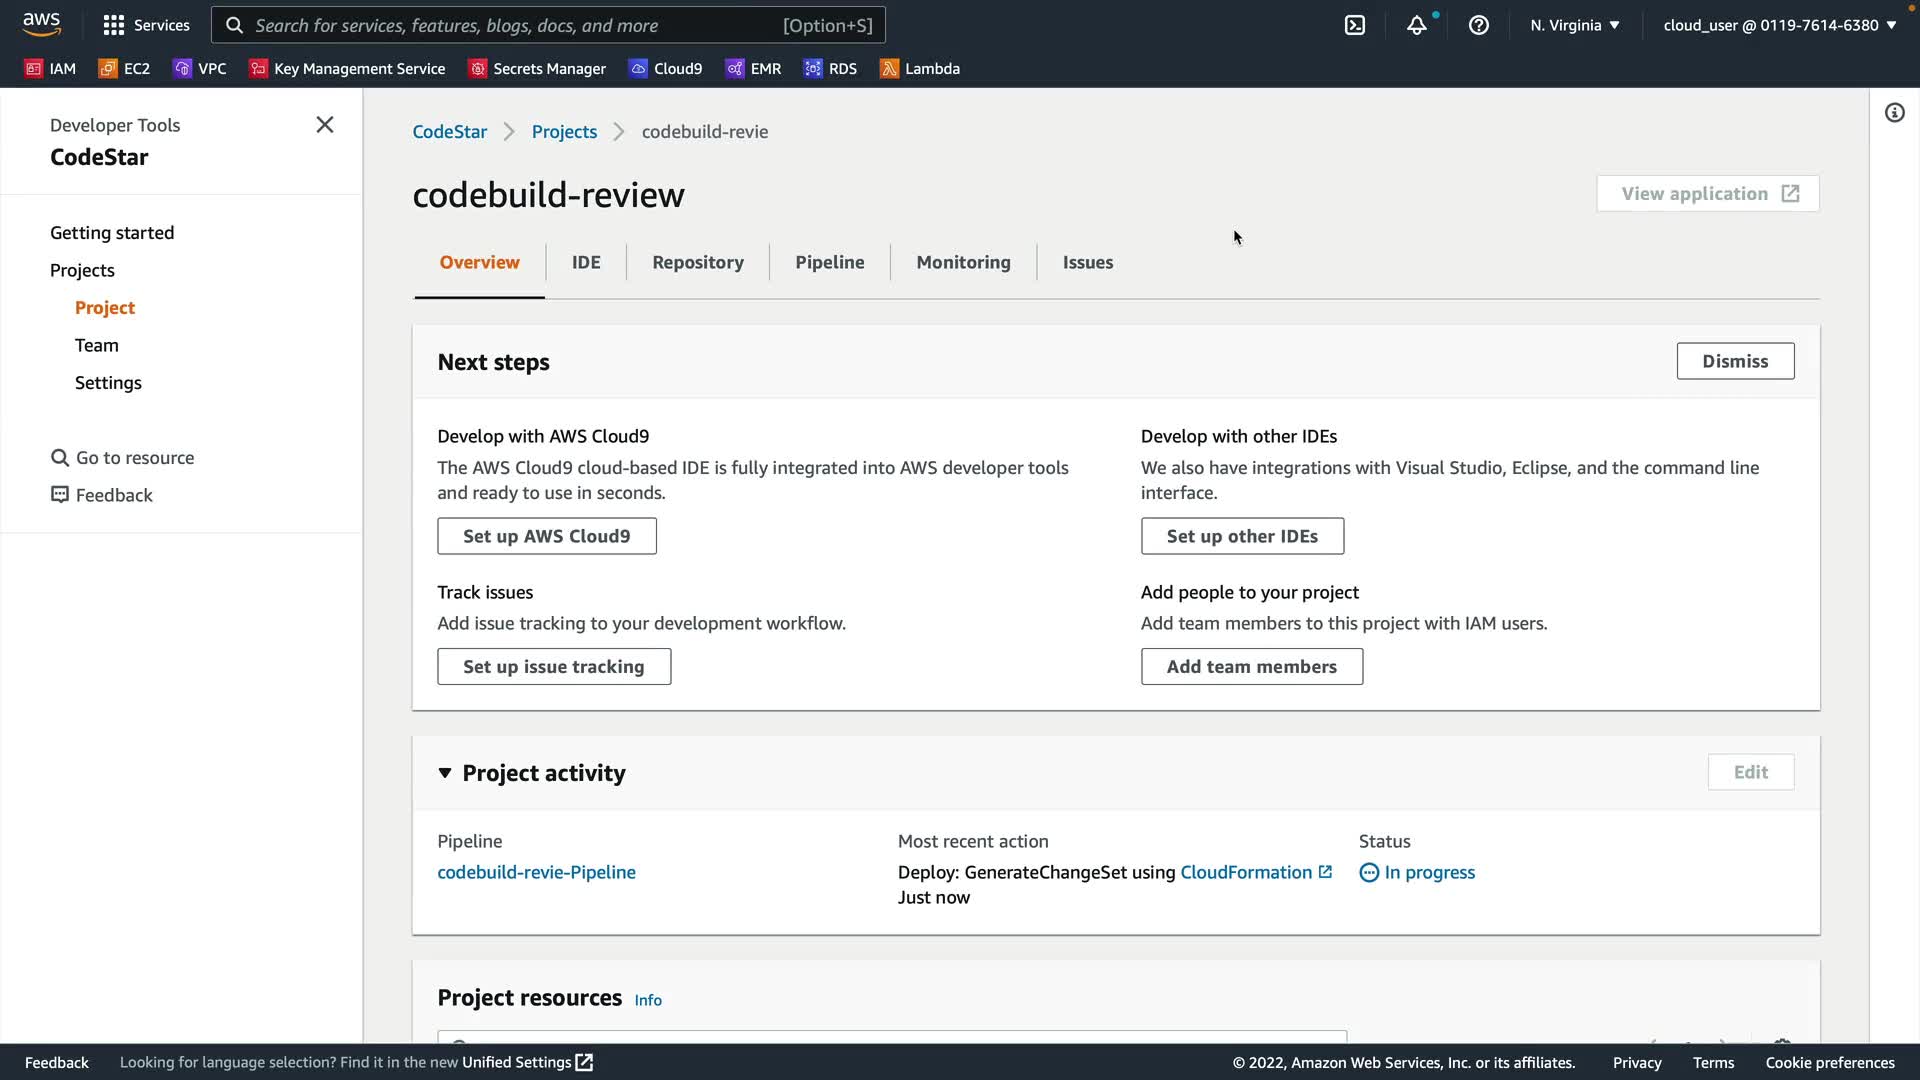1920x1080 pixels.
Task: Open Cloud9 shortcut in favorites bar
Action: [x=666, y=69]
